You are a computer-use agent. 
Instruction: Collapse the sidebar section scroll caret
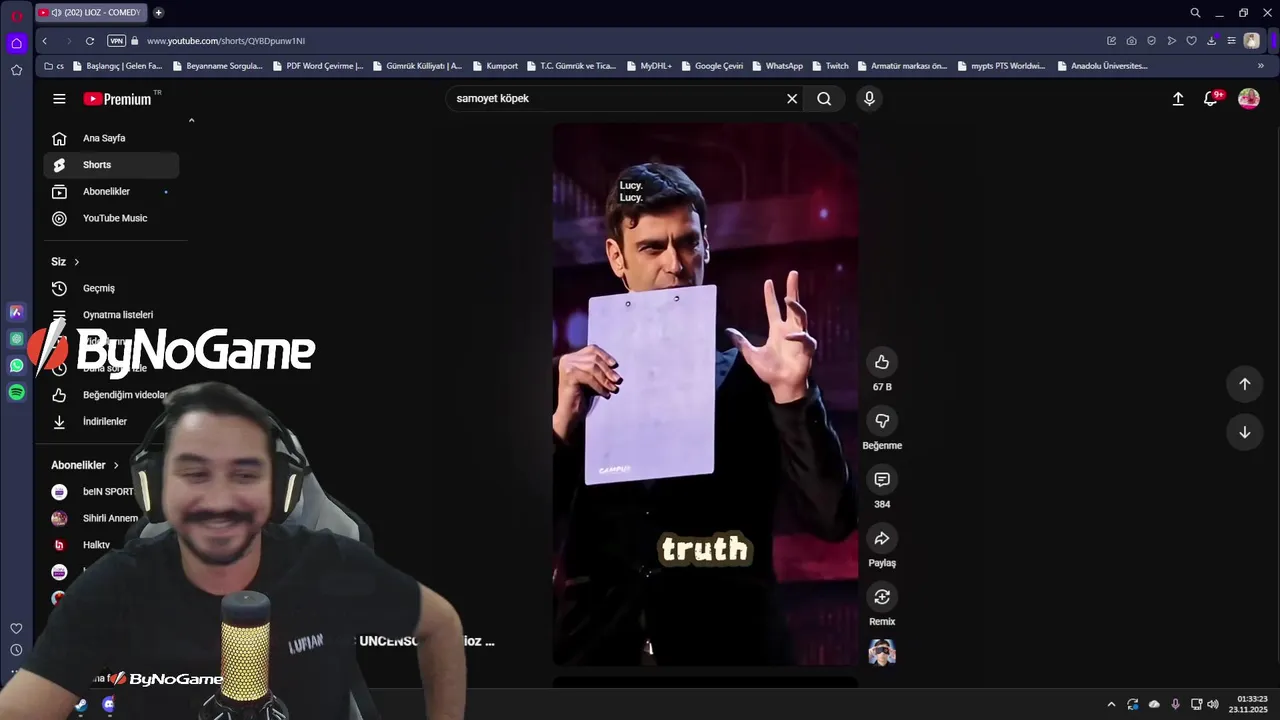click(x=191, y=120)
